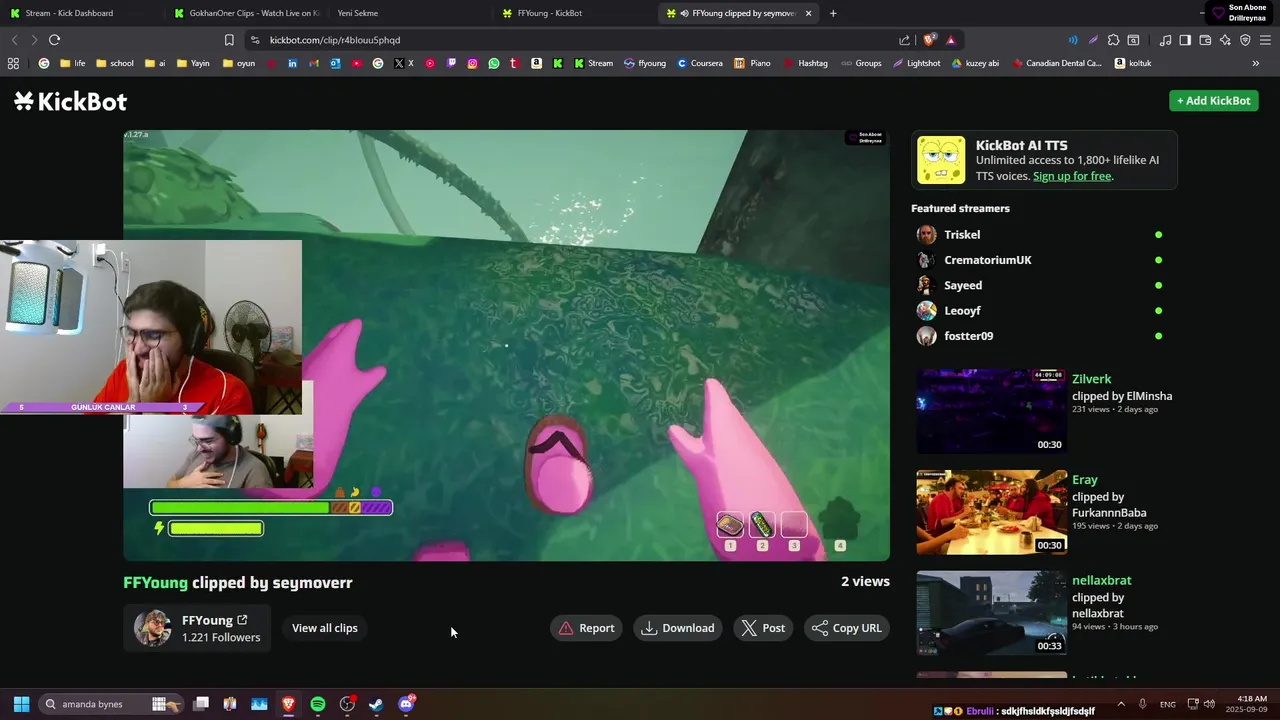Screen dimensions: 1280x720
Task: Reload the page with the refresh icon
Action: 54,40
